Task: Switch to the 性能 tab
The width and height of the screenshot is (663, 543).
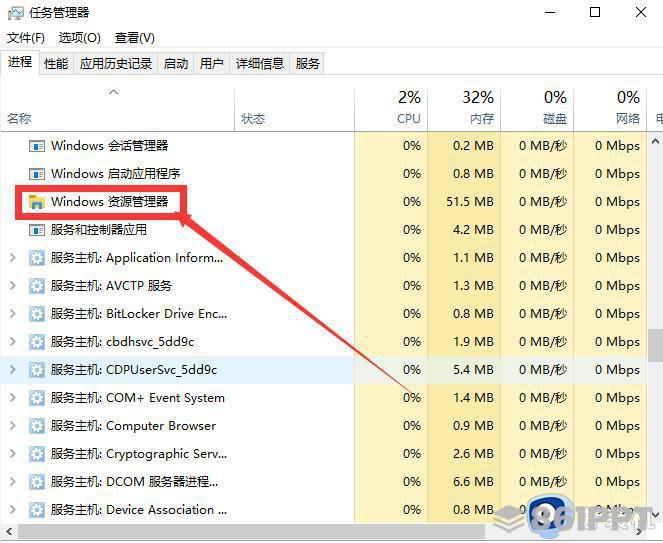Action: point(56,64)
